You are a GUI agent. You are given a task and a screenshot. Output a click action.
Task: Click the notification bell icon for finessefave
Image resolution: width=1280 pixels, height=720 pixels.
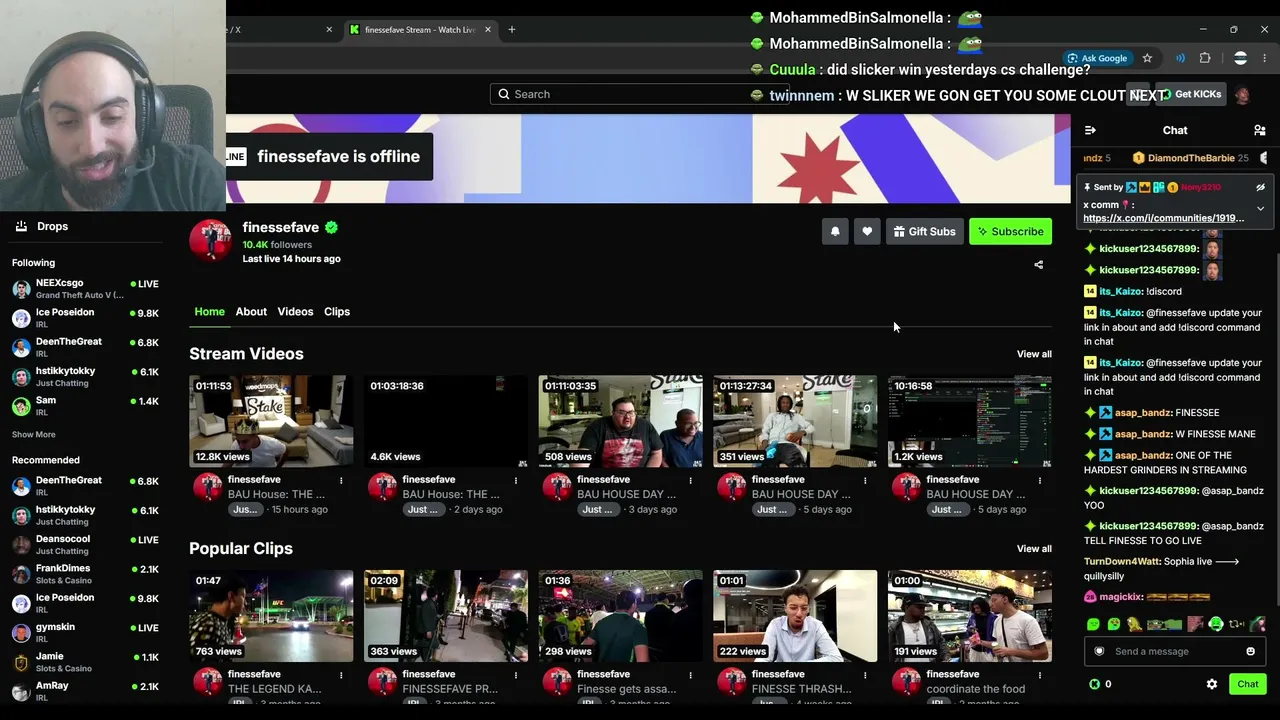tap(835, 232)
